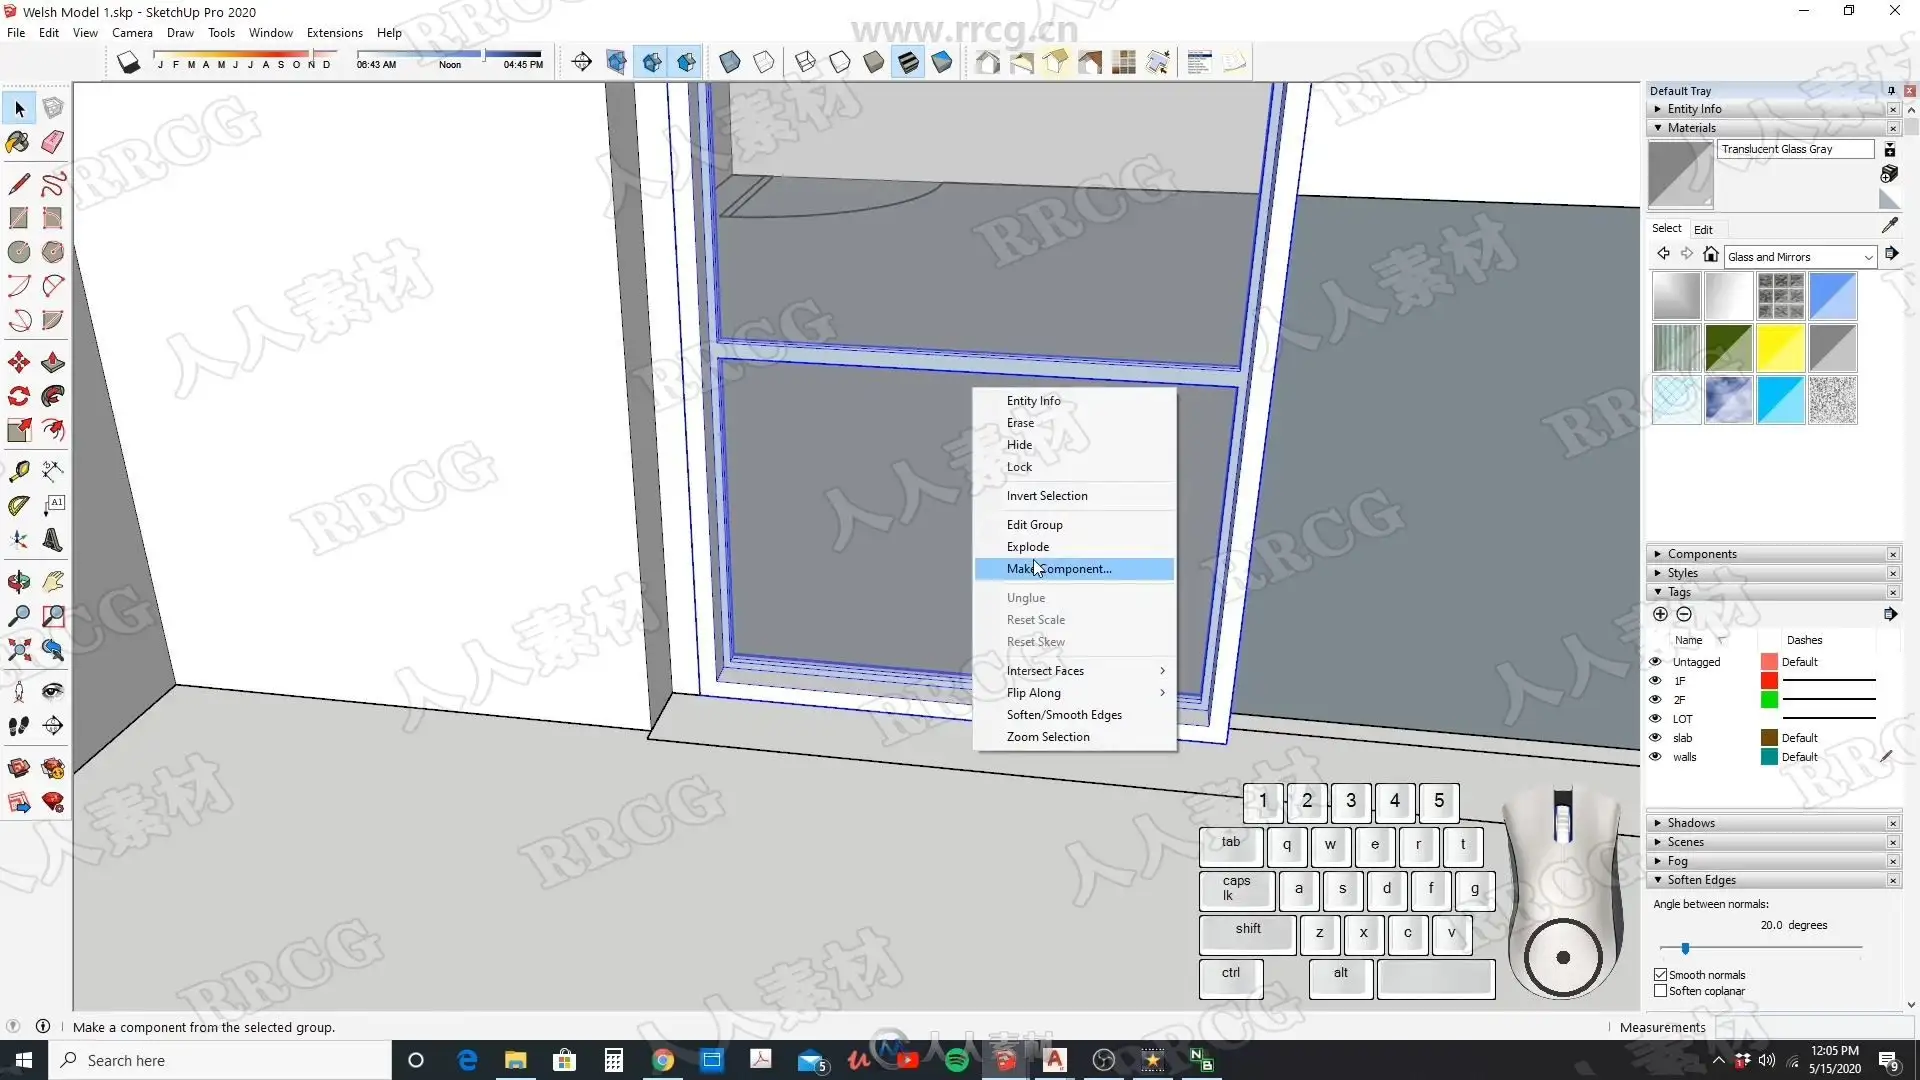Uncheck the Smooth normals checkbox

tap(1661, 975)
